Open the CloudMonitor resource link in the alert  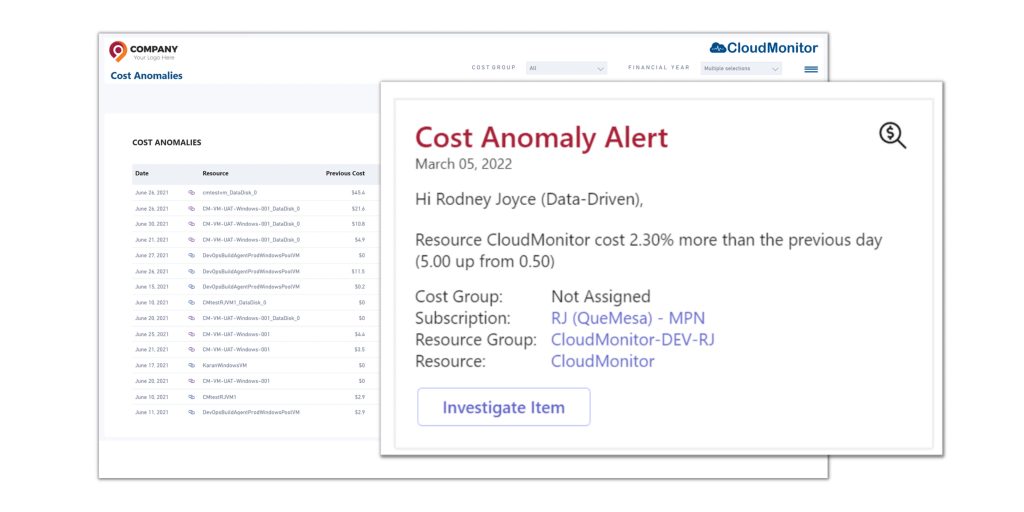[x=603, y=361]
